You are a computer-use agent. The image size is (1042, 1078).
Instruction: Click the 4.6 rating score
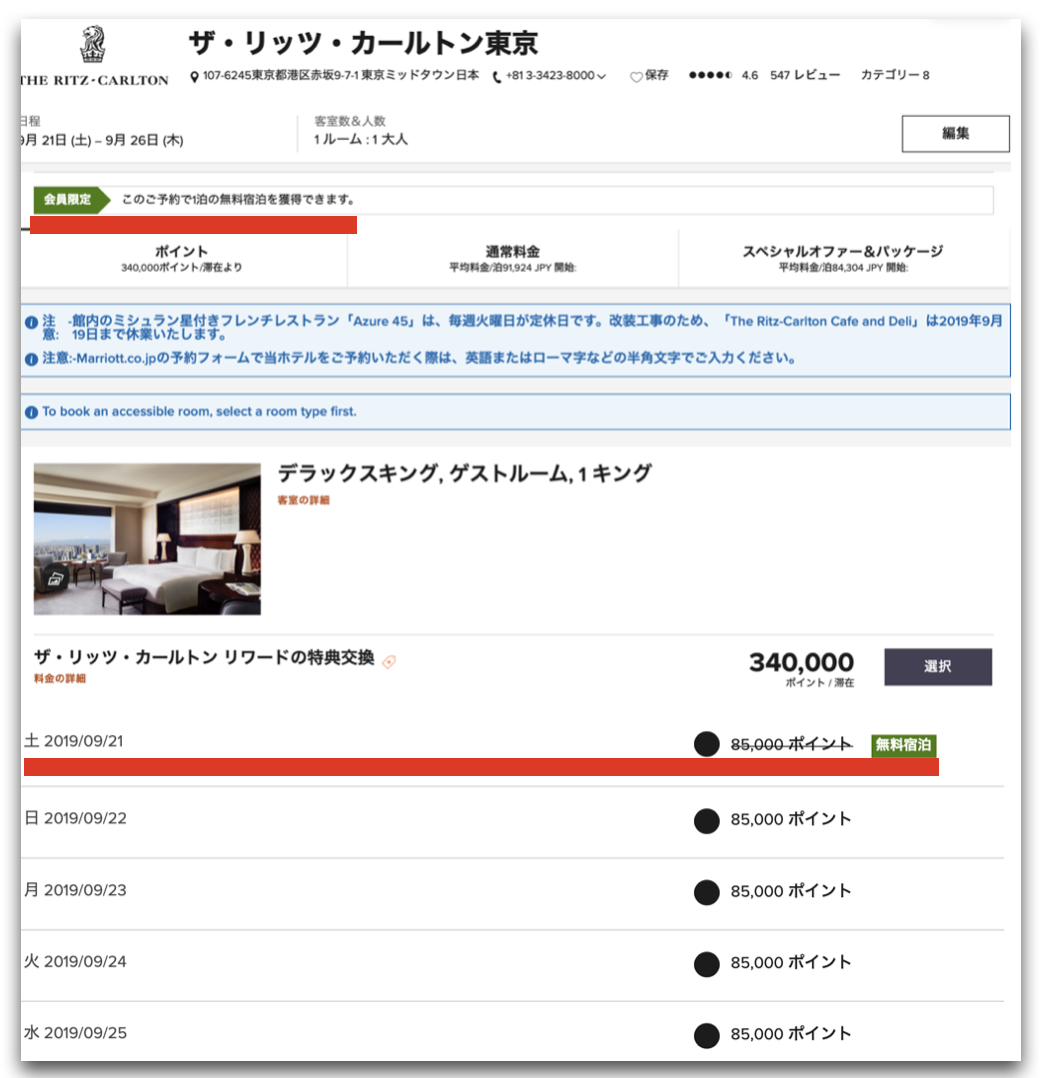[750, 75]
